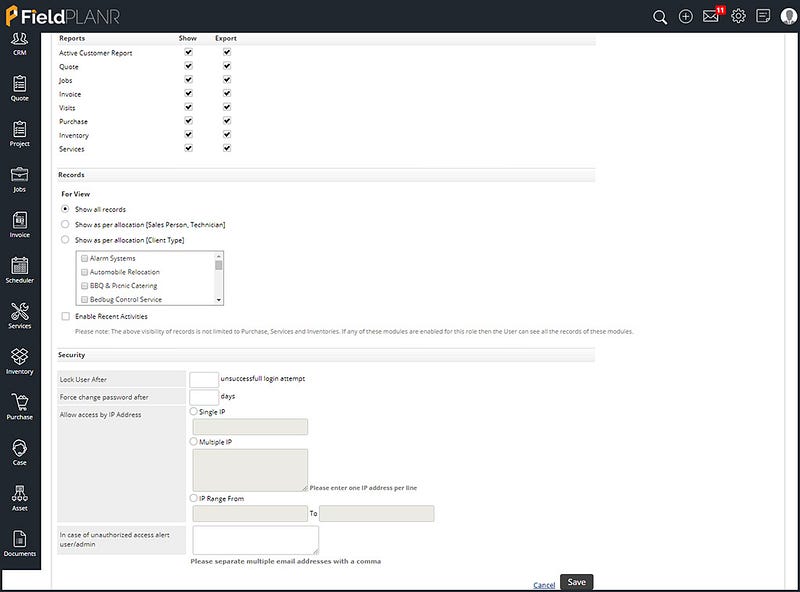Toggle Export checkbox for Jobs report
Image resolution: width=800 pixels, height=592 pixels.
click(x=227, y=80)
